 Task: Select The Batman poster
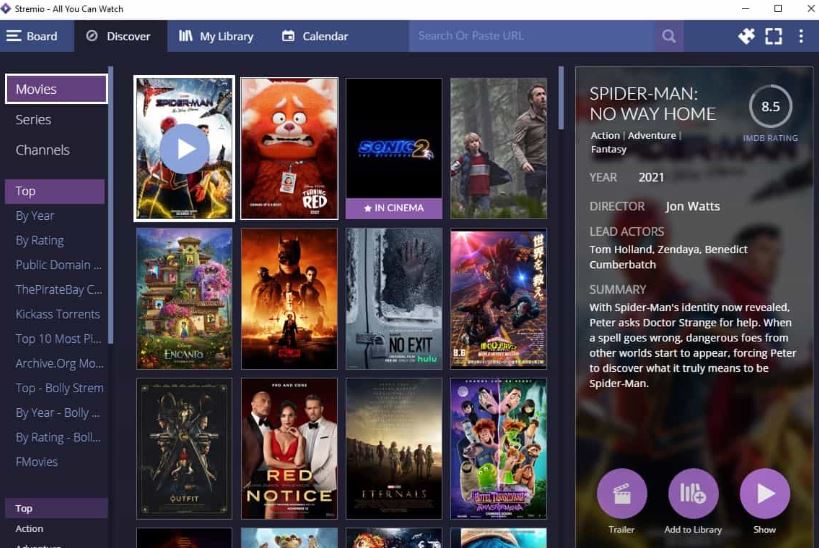click(x=289, y=299)
